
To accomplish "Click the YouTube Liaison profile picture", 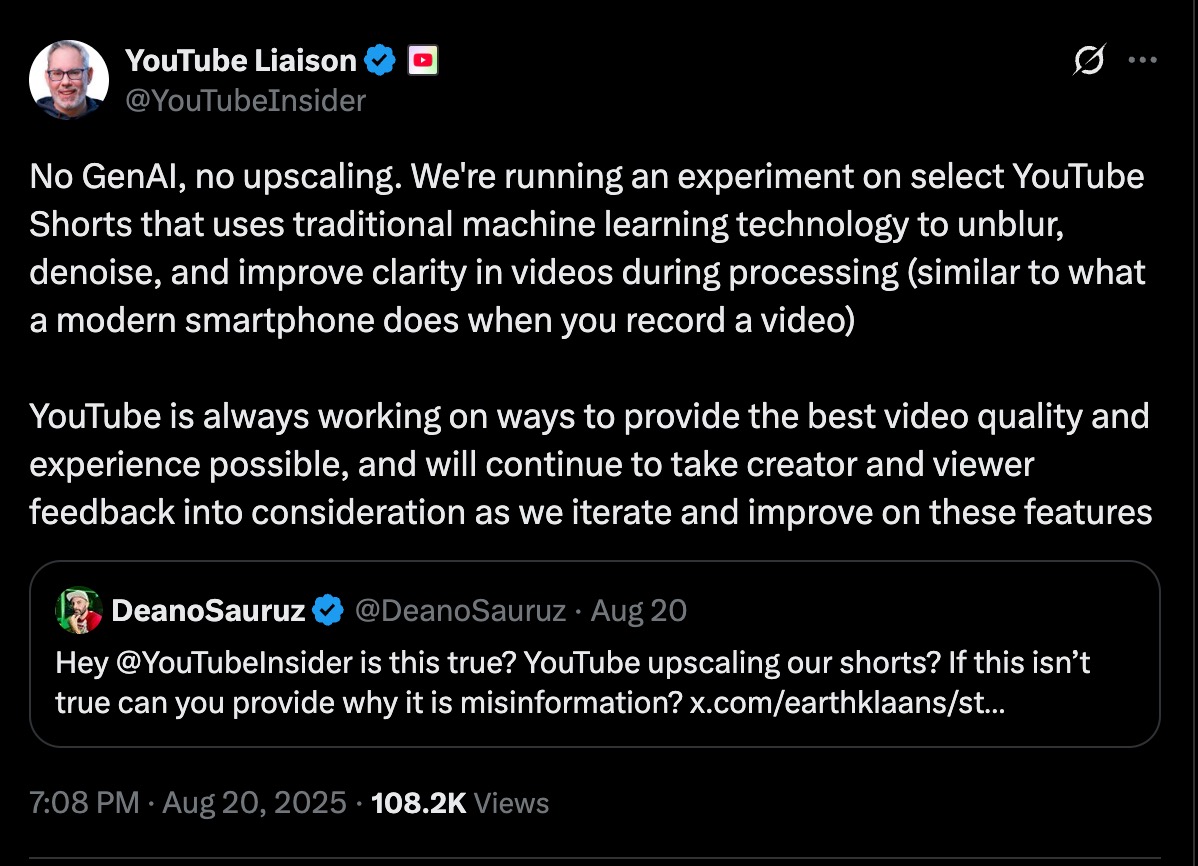I will click(x=68, y=80).
